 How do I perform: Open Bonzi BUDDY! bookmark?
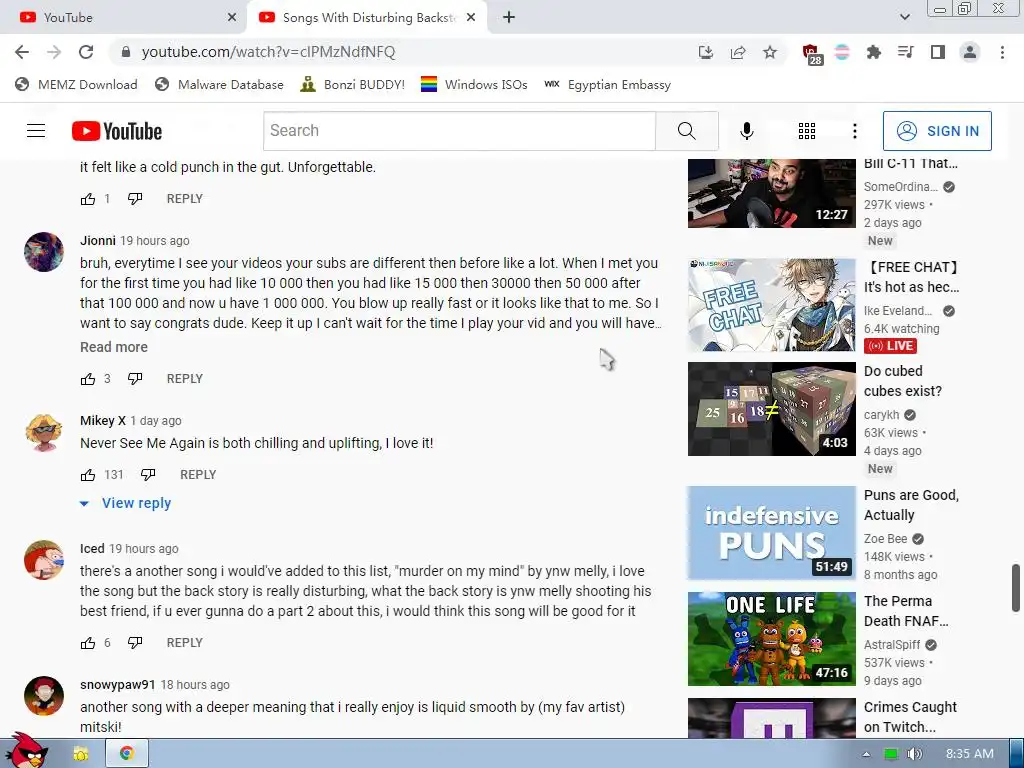coord(353,85)
